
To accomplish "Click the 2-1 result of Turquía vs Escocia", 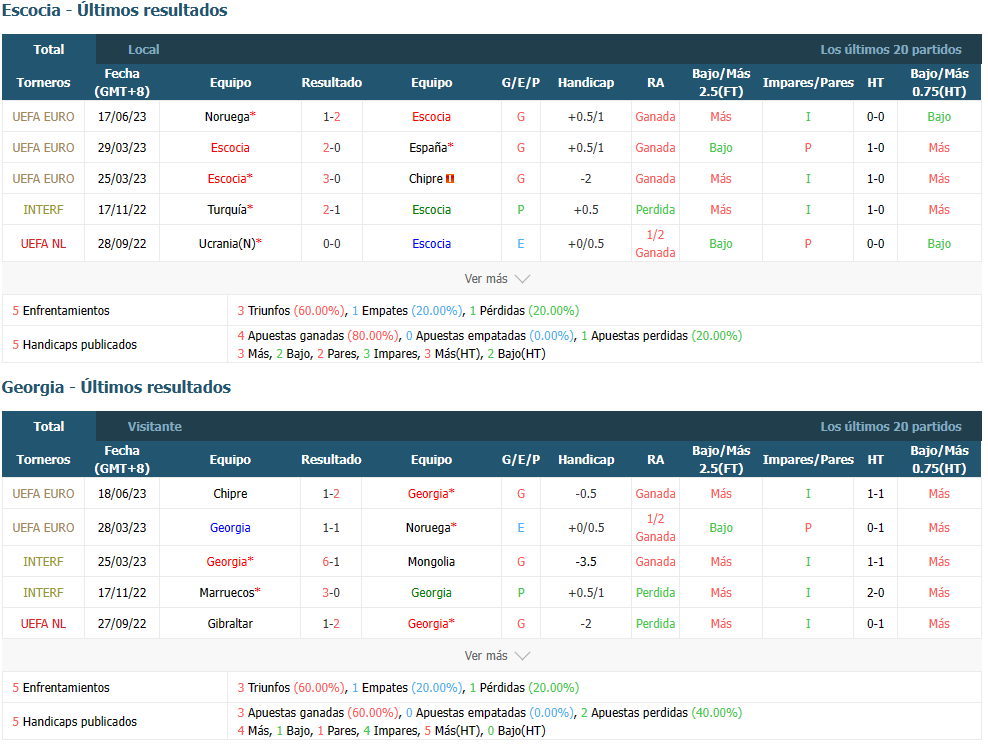I will pos(331,210).
